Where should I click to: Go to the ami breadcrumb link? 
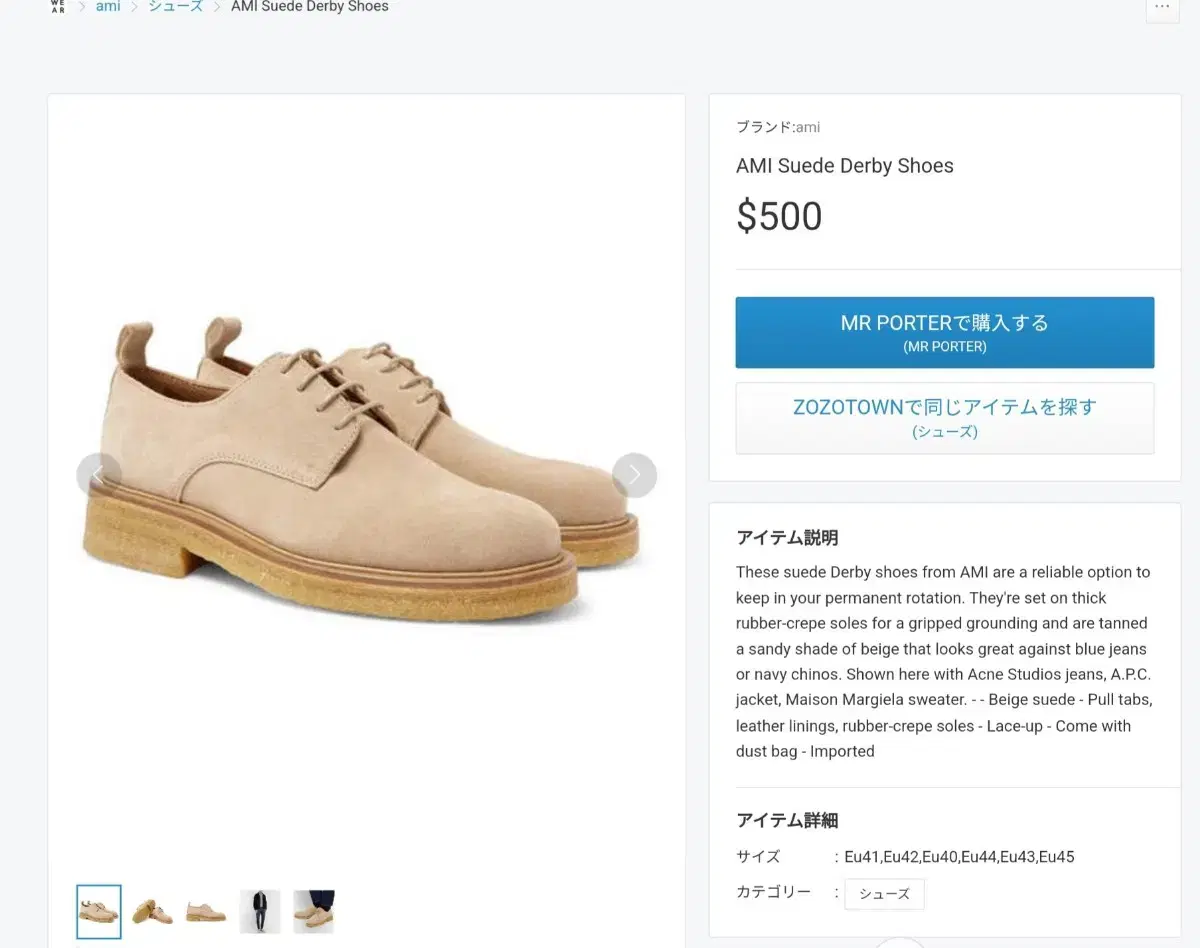tap(108, 6)
